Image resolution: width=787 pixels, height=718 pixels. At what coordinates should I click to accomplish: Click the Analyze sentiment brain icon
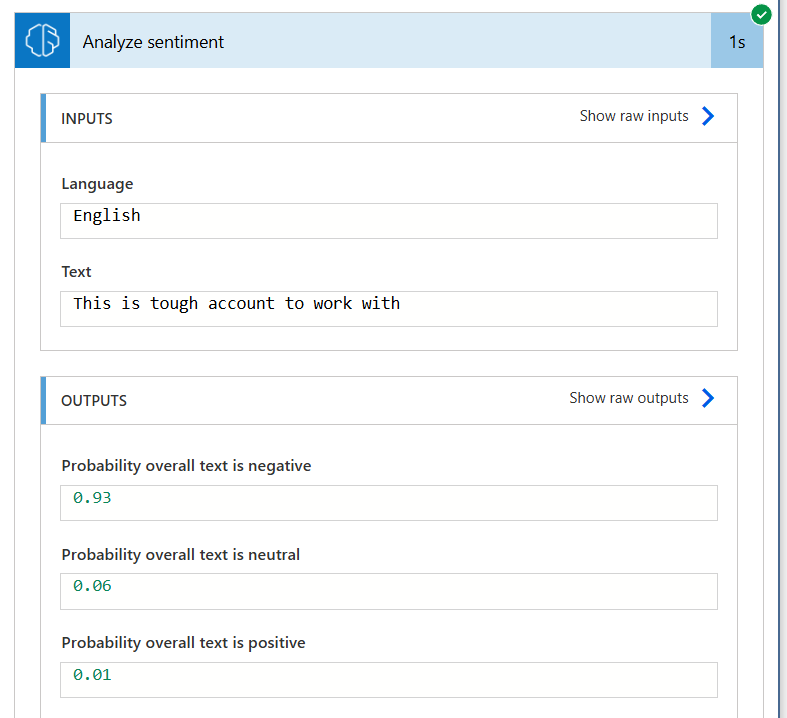click(42, 41)
